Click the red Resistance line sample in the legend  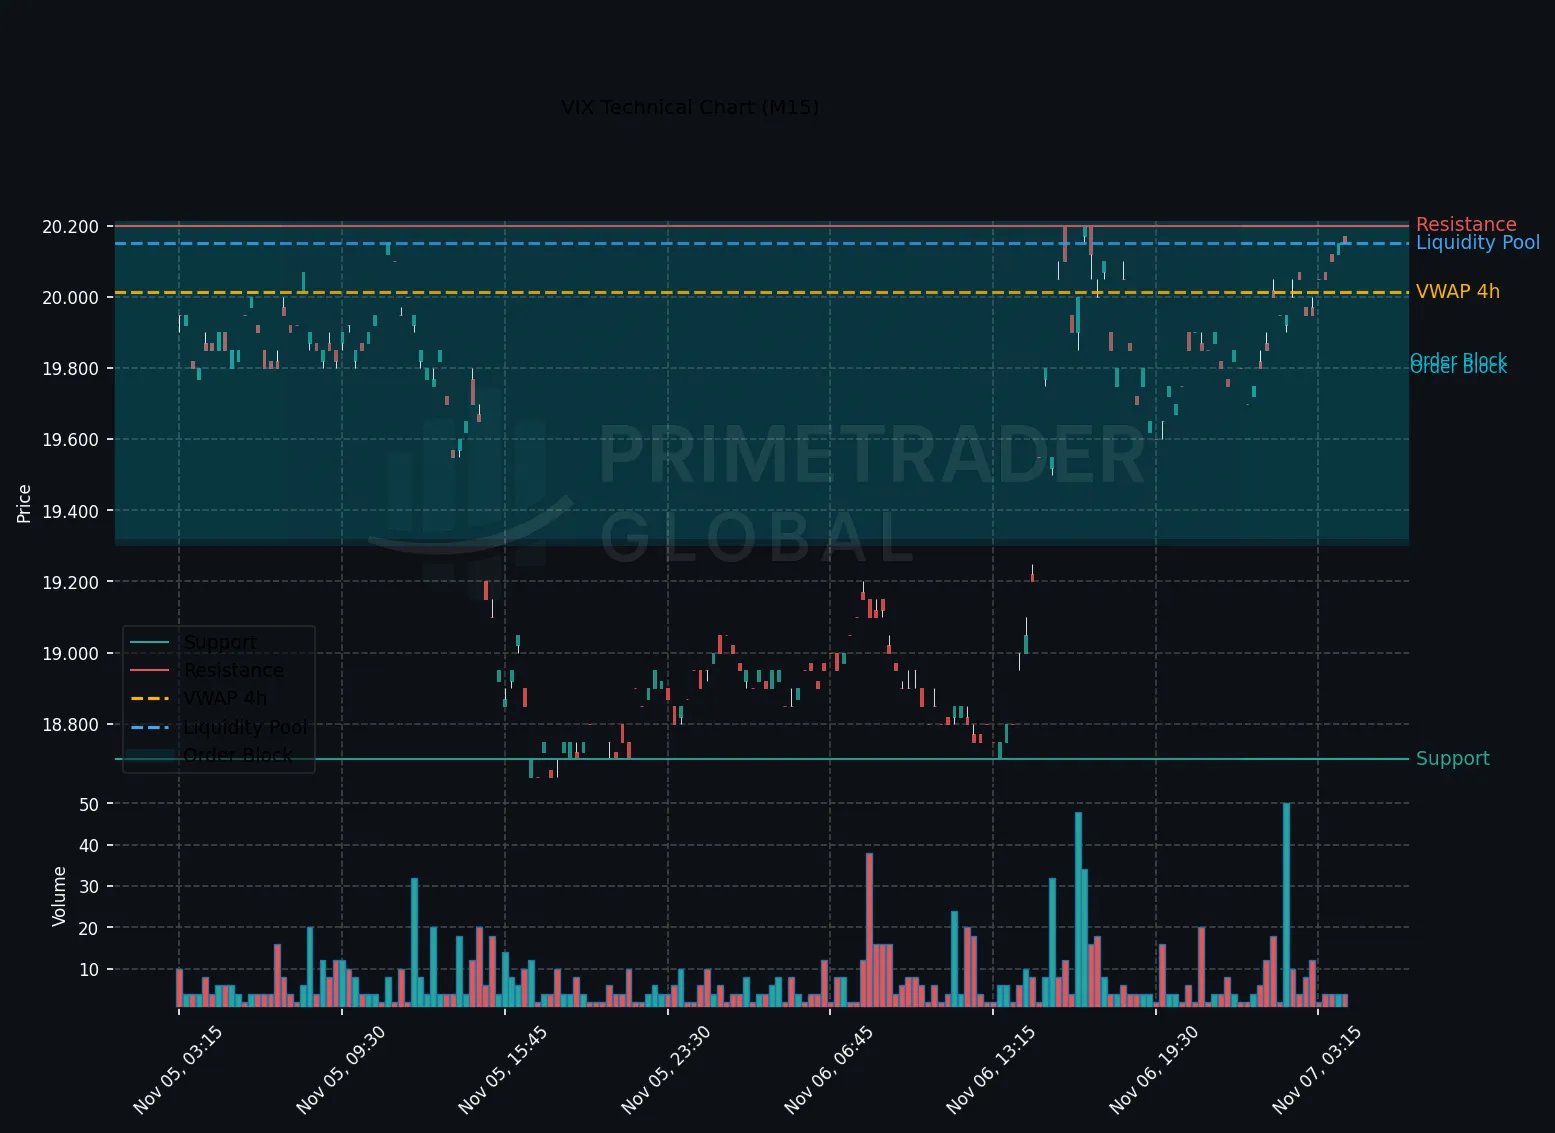pyautogui.click(x=150, y=670)
